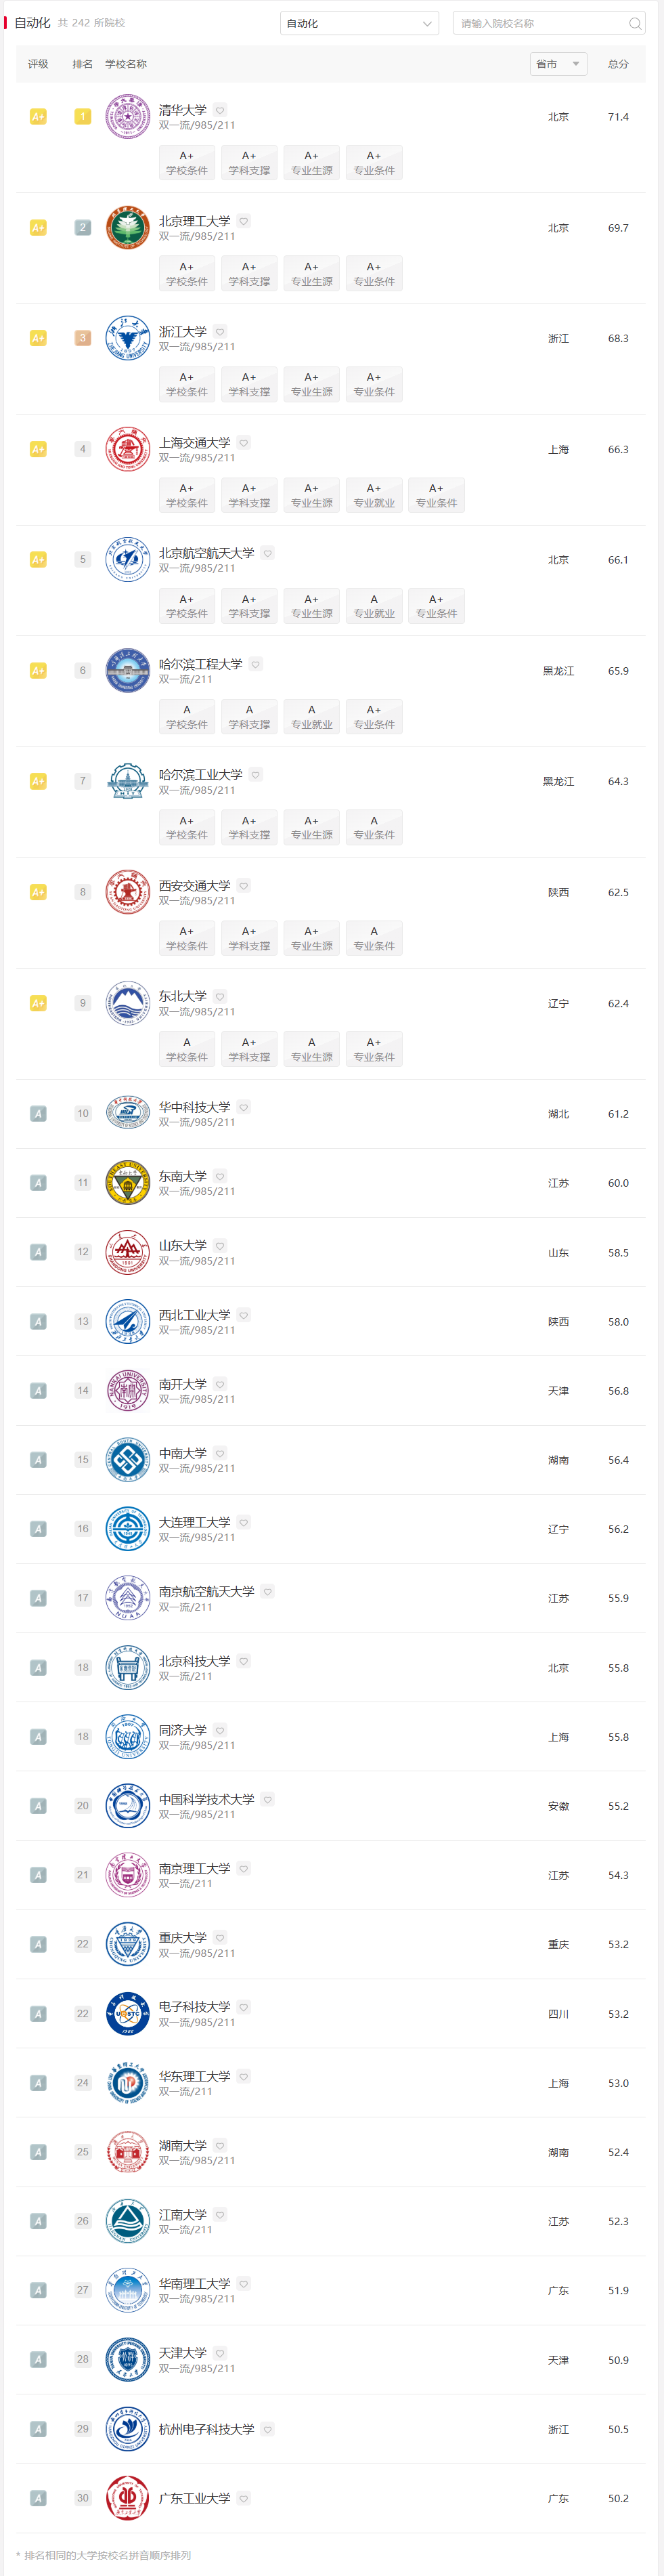Viewport: 664px width, 2576px height.
Task: Select 学科支撑 tag under 清华大学
Action: pos(249,163)
